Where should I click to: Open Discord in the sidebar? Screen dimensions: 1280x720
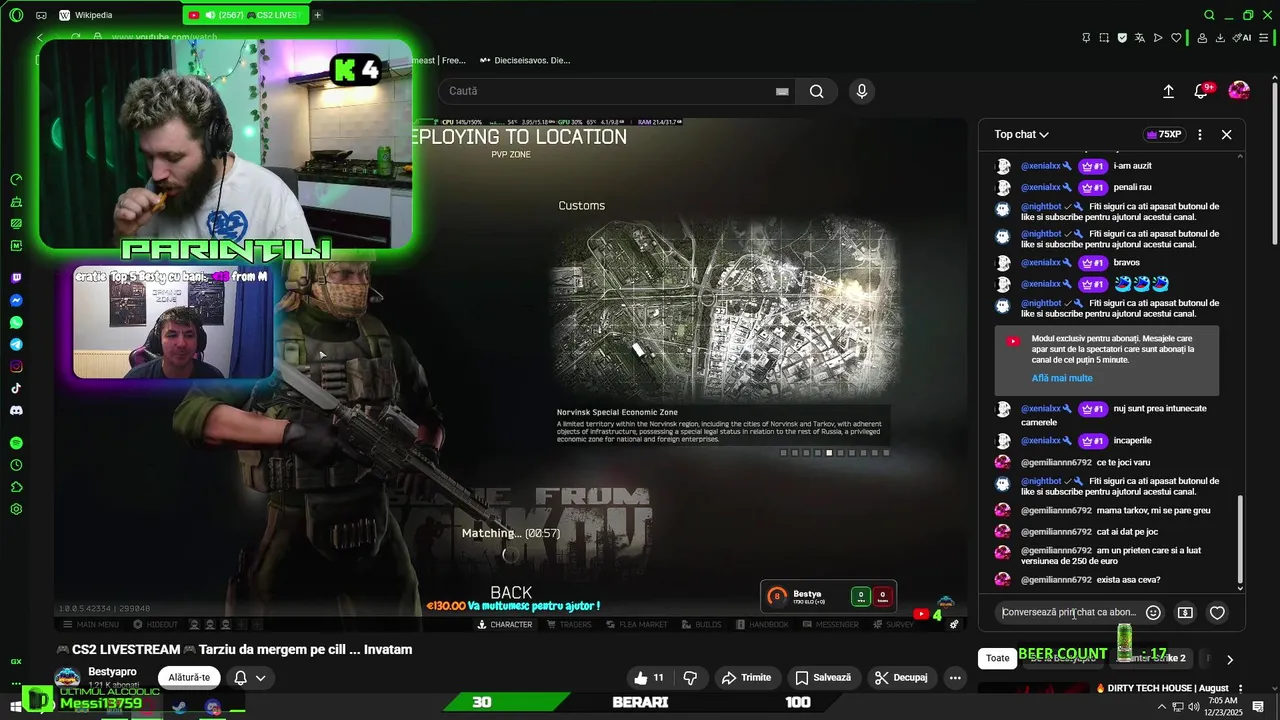coord(16,410)
